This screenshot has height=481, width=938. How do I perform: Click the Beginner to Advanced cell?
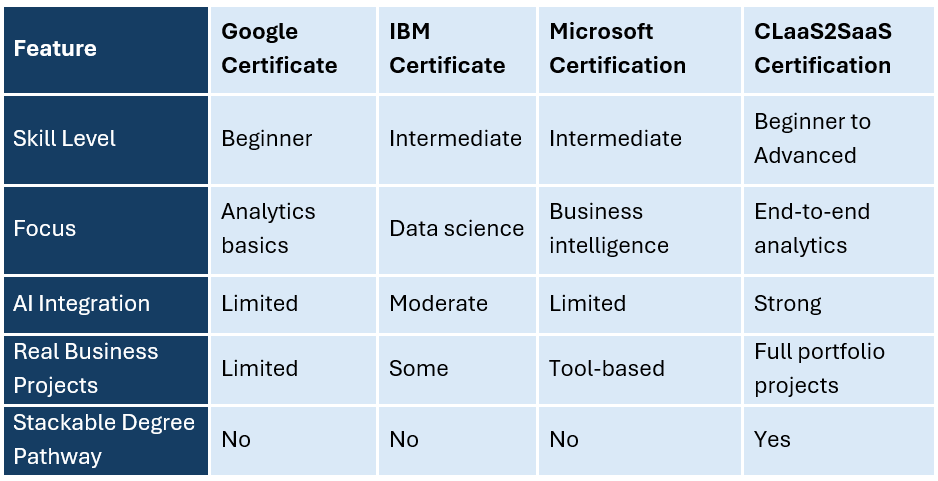point(838,139)
